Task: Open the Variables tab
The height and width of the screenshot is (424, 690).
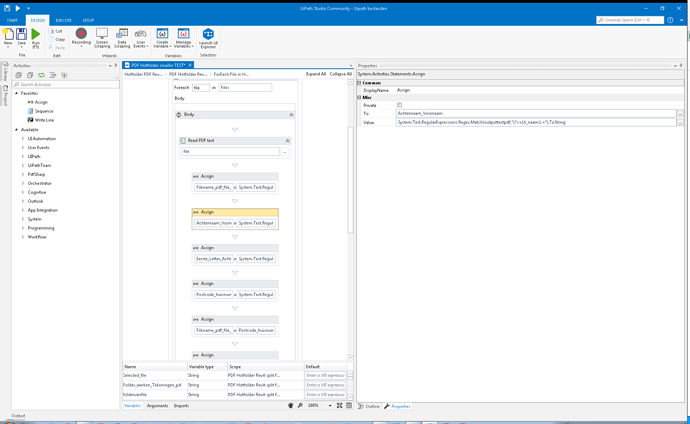Action: tap(132, 406)
